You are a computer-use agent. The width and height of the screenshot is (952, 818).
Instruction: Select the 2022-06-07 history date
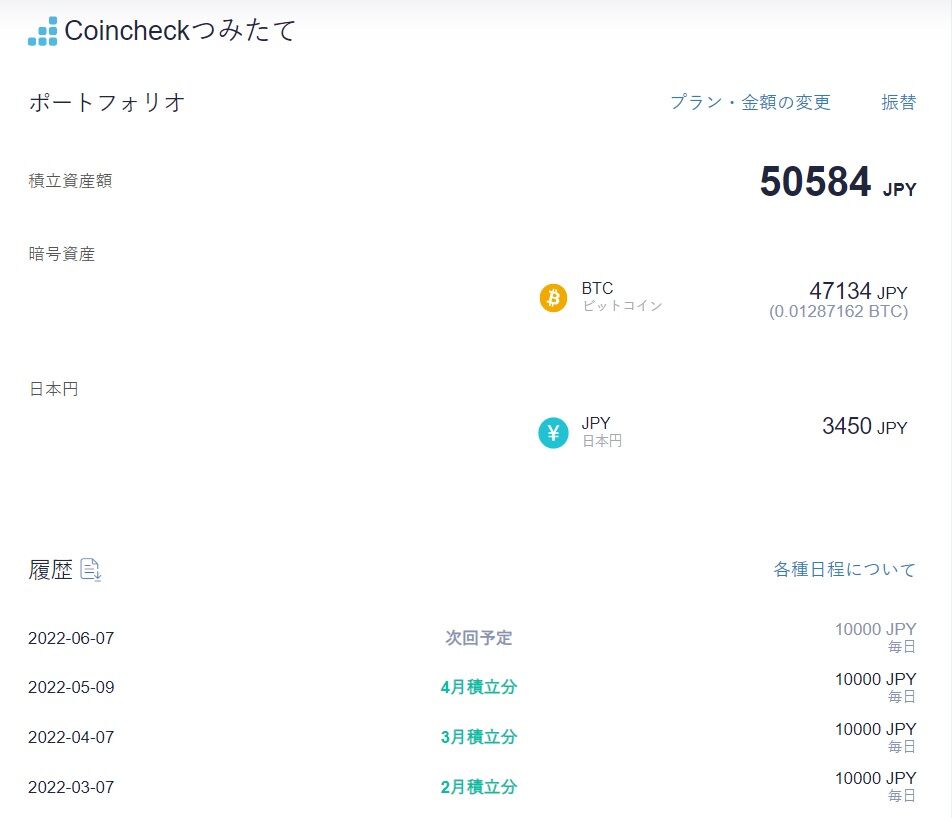coord(71,638)
